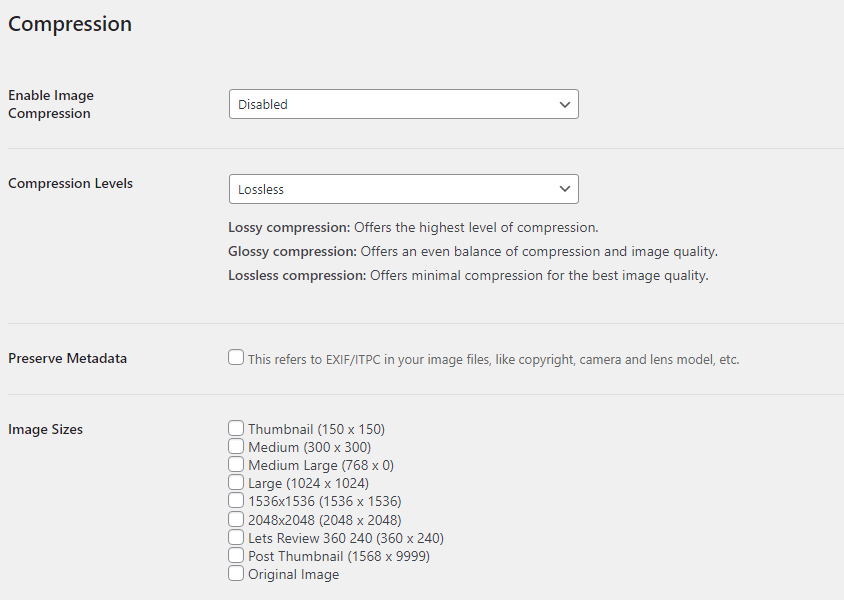
Task: Tick the Medium (300 x 300) checkbox
Action: pos(236,447)
